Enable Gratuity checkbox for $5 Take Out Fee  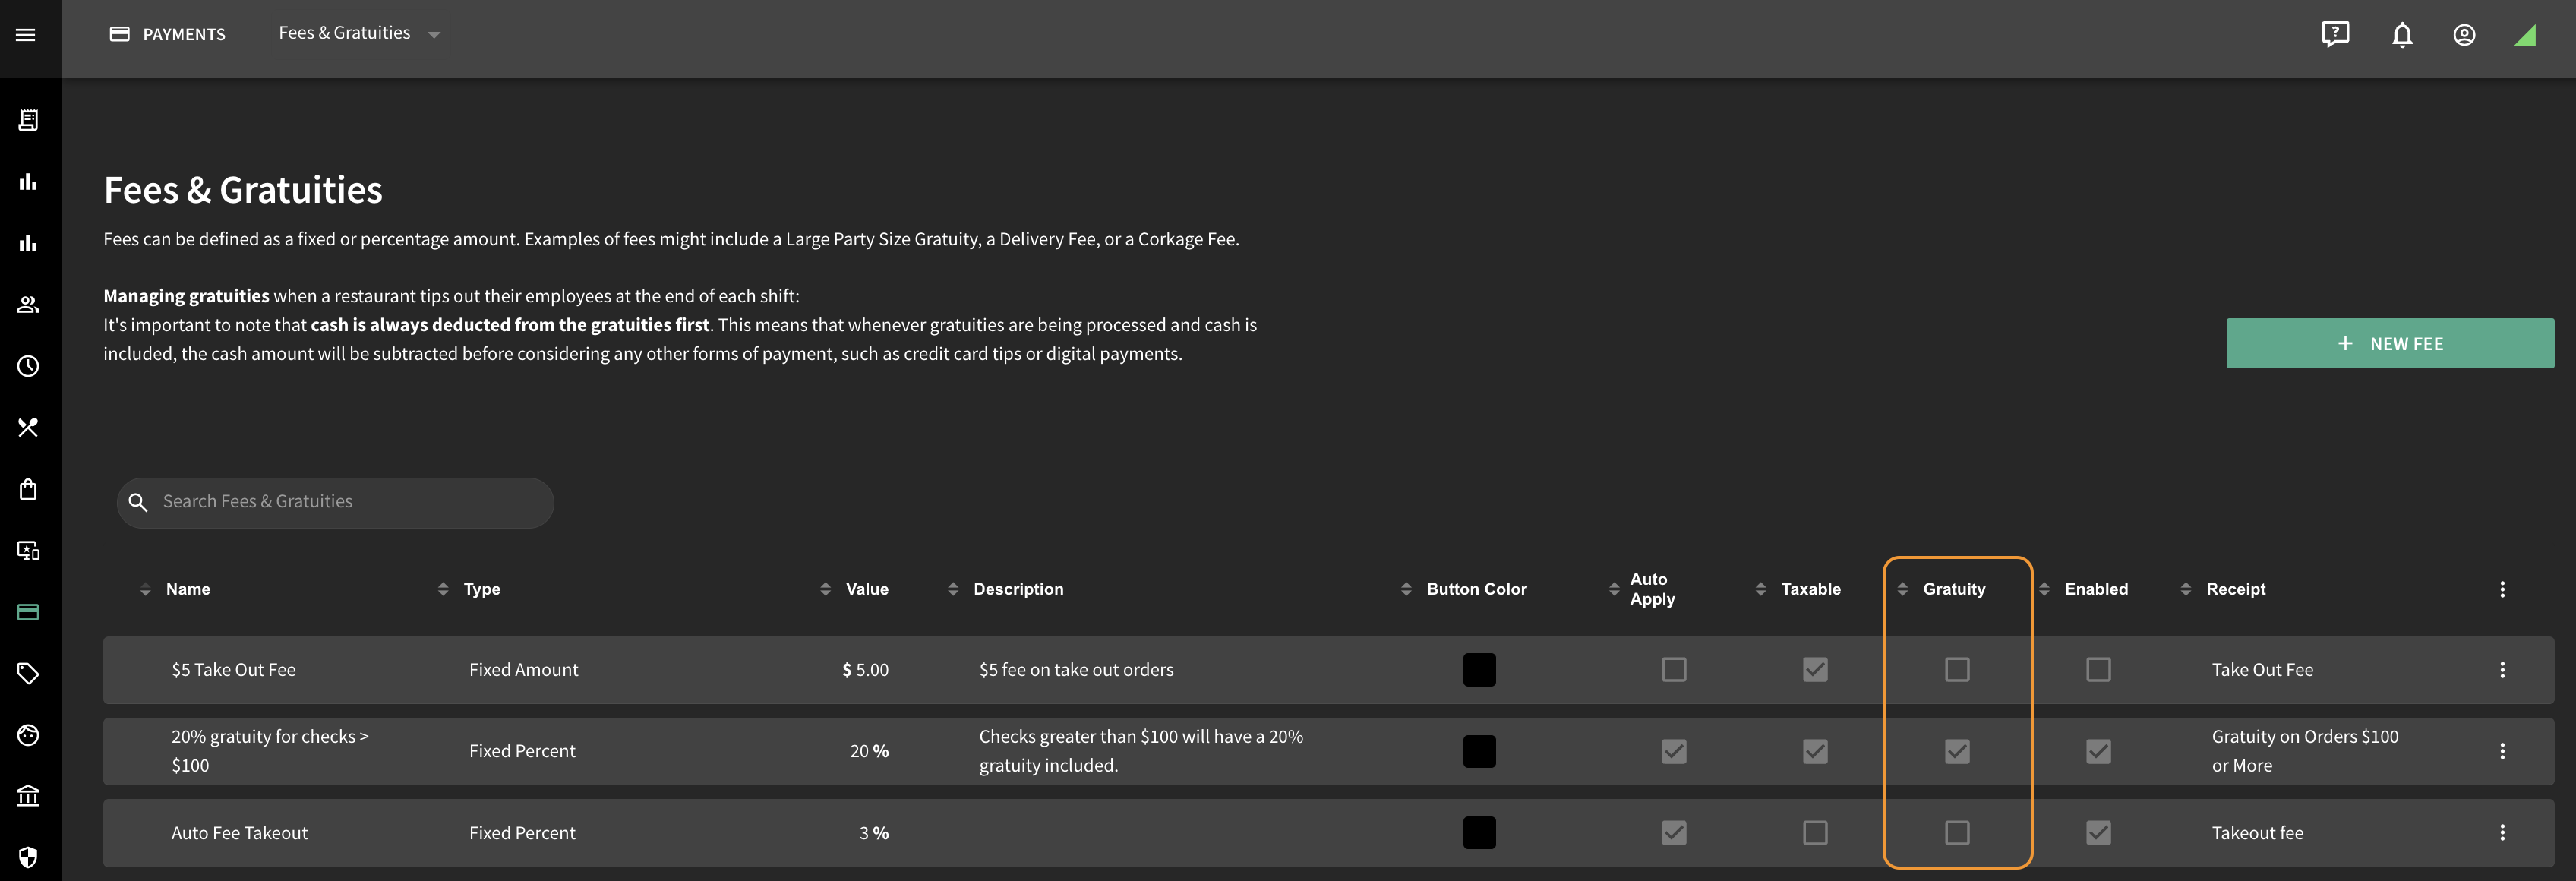1957,669
